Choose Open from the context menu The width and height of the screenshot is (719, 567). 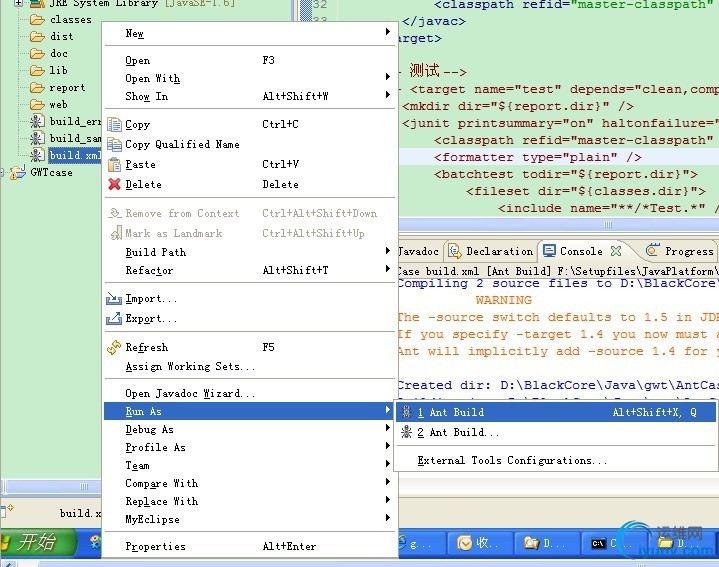coord(250,61)
